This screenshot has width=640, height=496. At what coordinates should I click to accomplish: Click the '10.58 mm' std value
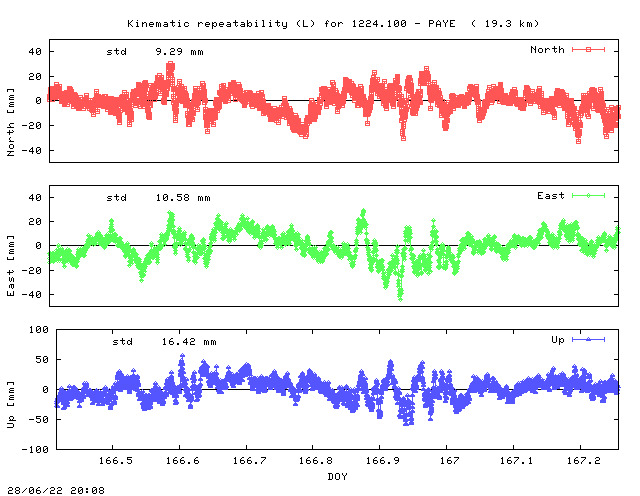click(x=183, y=198)
